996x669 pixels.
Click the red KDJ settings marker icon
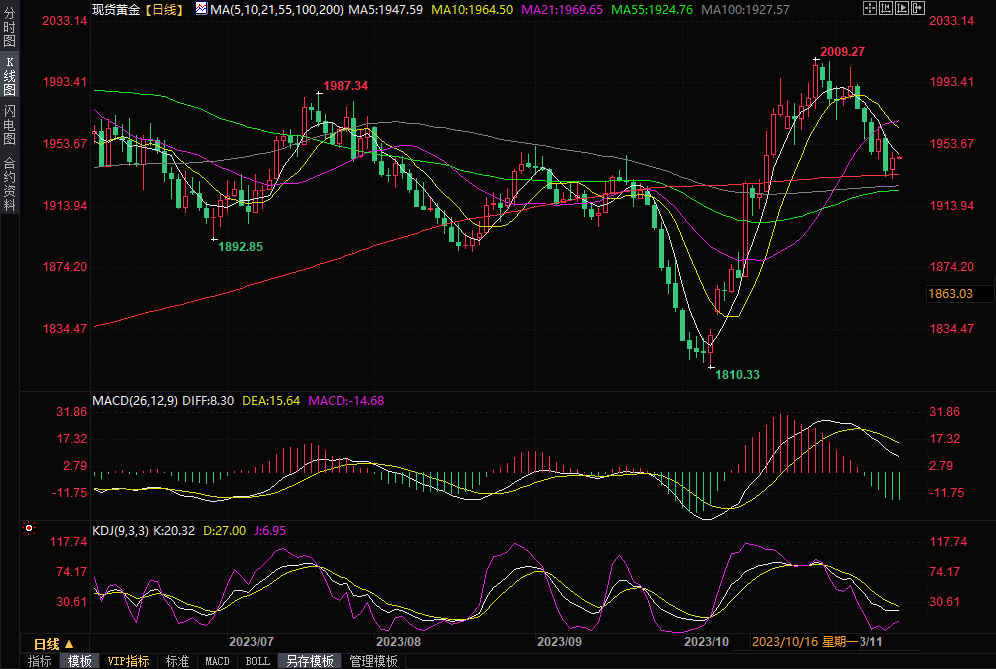pos(29,527)
